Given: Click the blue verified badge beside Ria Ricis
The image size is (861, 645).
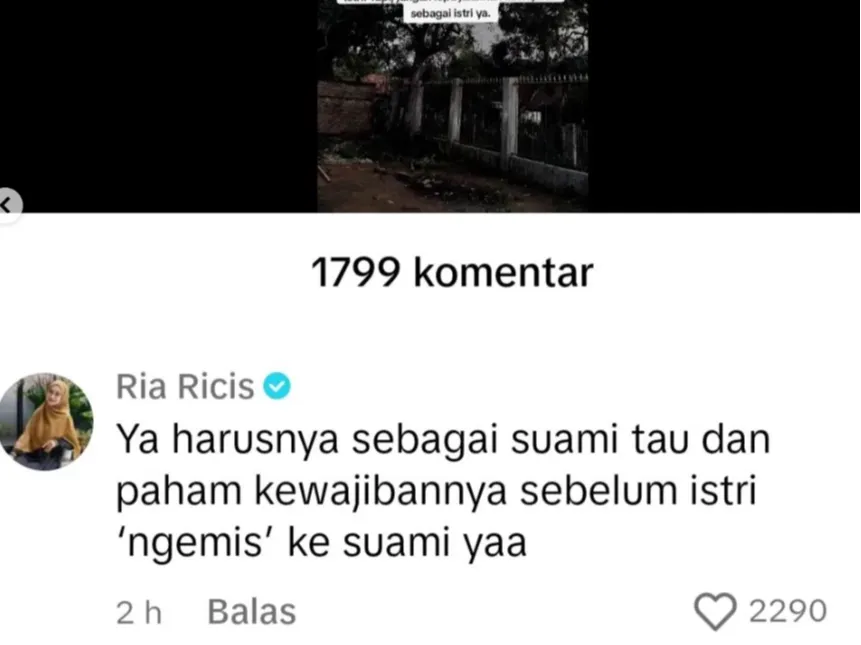Looking at the screenshot, I should (x=277, y=385).
